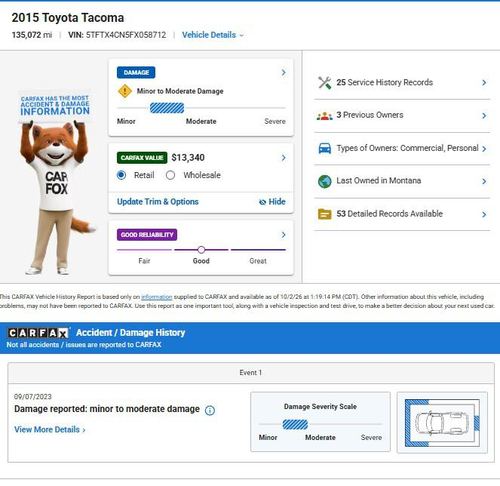Click the yellow damage warning diamond icon
This screenshot has width=500, height=486.
[125, 91]
